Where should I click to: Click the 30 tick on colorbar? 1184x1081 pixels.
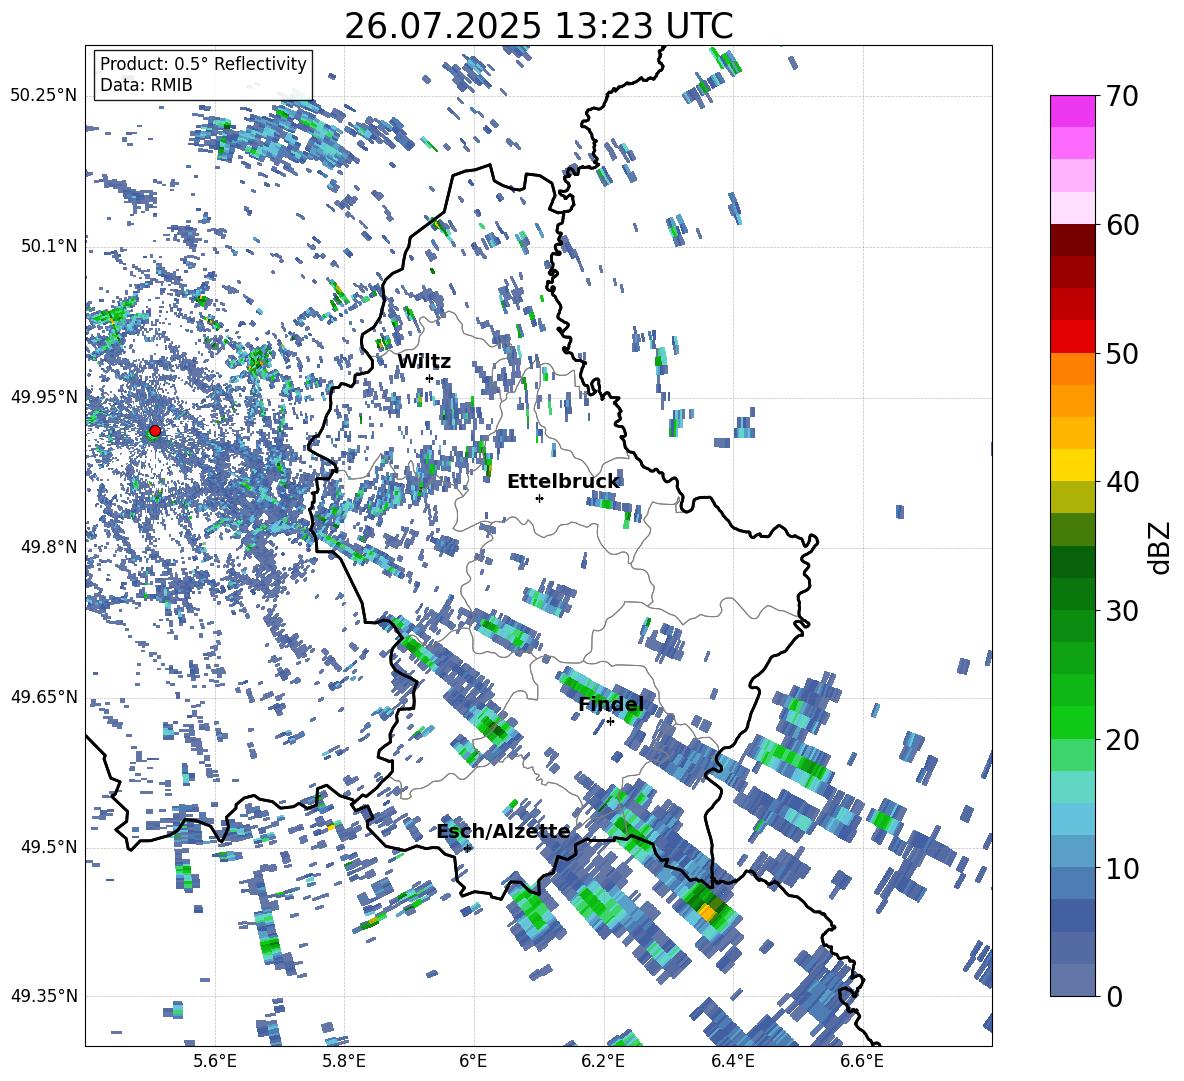pyautogui.click(x=1122, y=611)
